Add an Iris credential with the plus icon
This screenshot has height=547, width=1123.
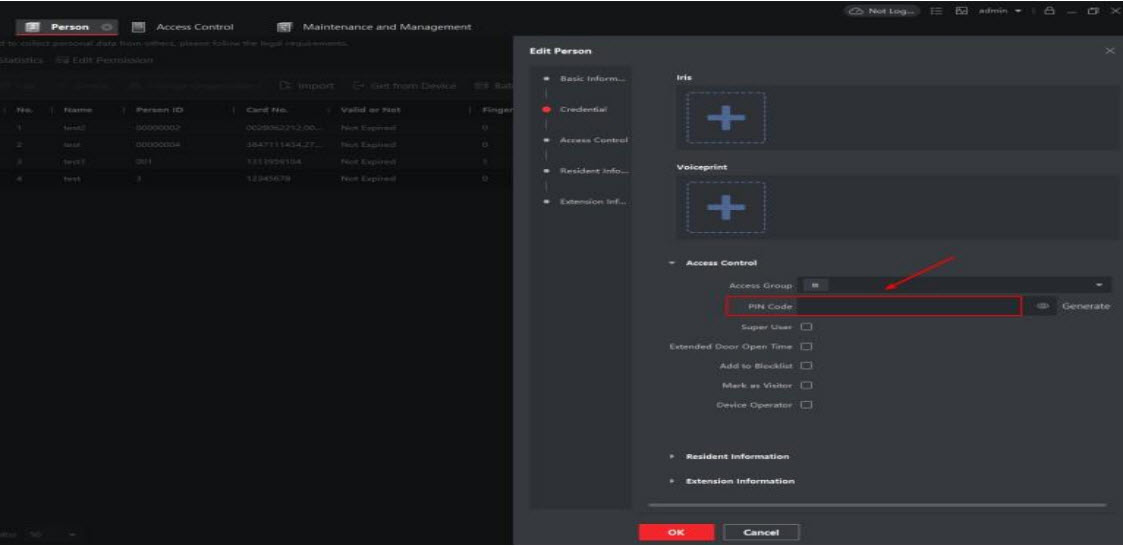pyautogui.click(x=726, y=118)
